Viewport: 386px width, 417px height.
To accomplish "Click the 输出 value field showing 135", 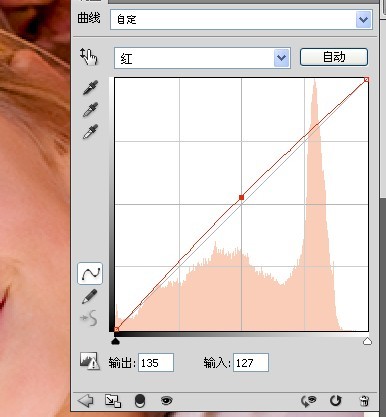I will [156, 363].
